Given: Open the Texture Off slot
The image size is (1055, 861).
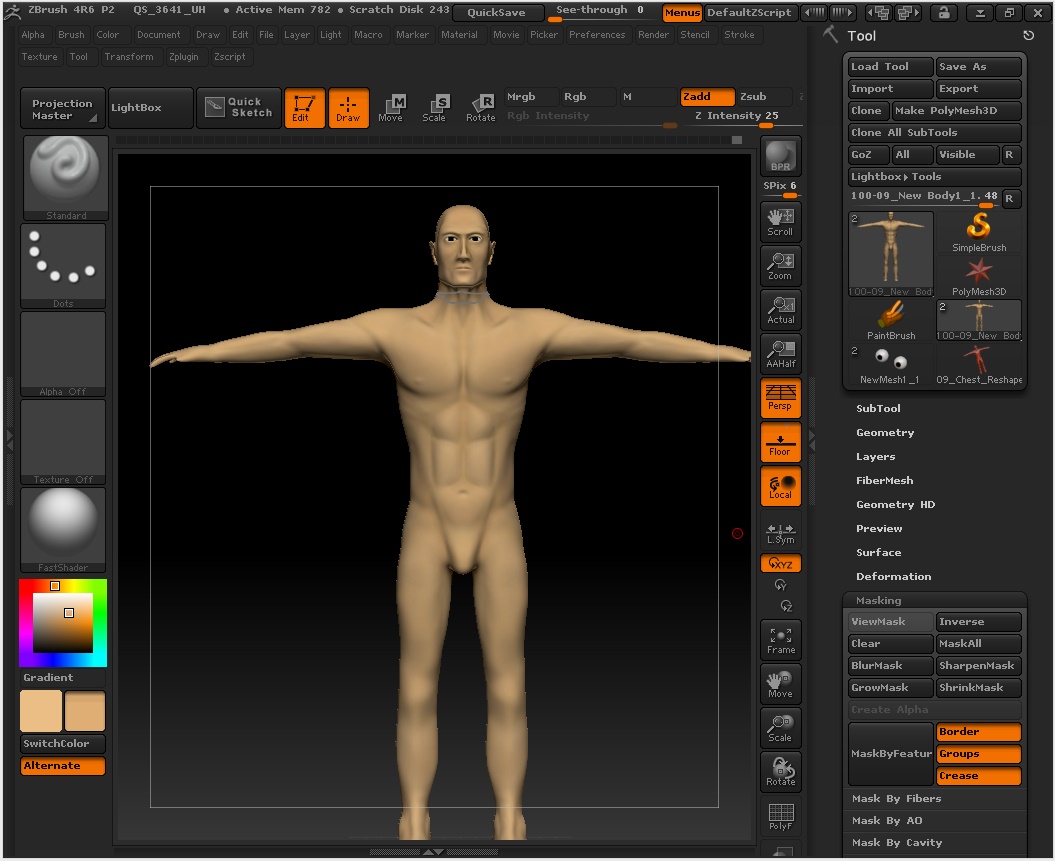Looking at the screenshot, I should 63,442.
